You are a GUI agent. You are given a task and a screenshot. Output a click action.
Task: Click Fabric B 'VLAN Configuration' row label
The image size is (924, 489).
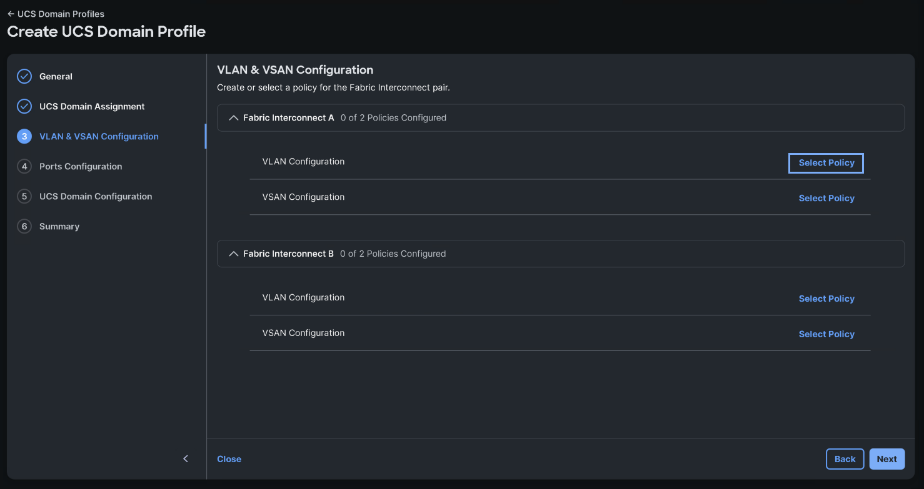pos(303,298)
